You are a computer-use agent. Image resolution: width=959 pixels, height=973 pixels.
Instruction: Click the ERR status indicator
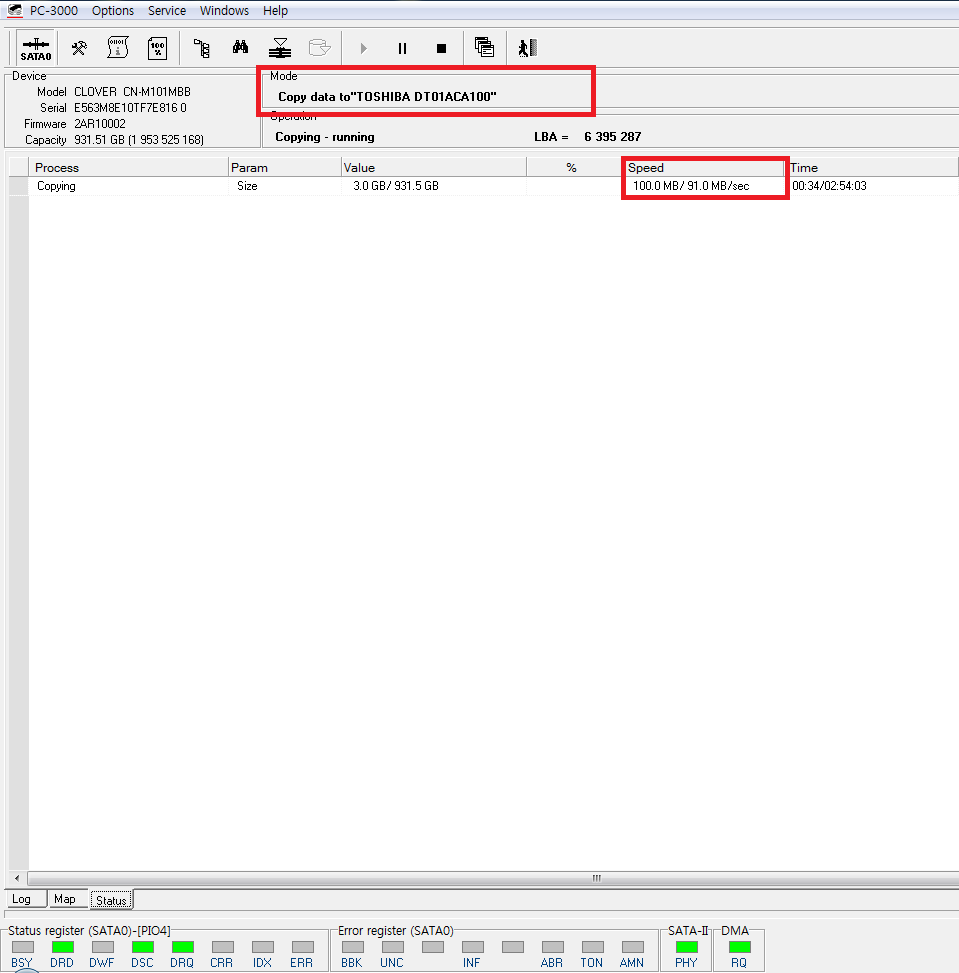pos(302,947)
